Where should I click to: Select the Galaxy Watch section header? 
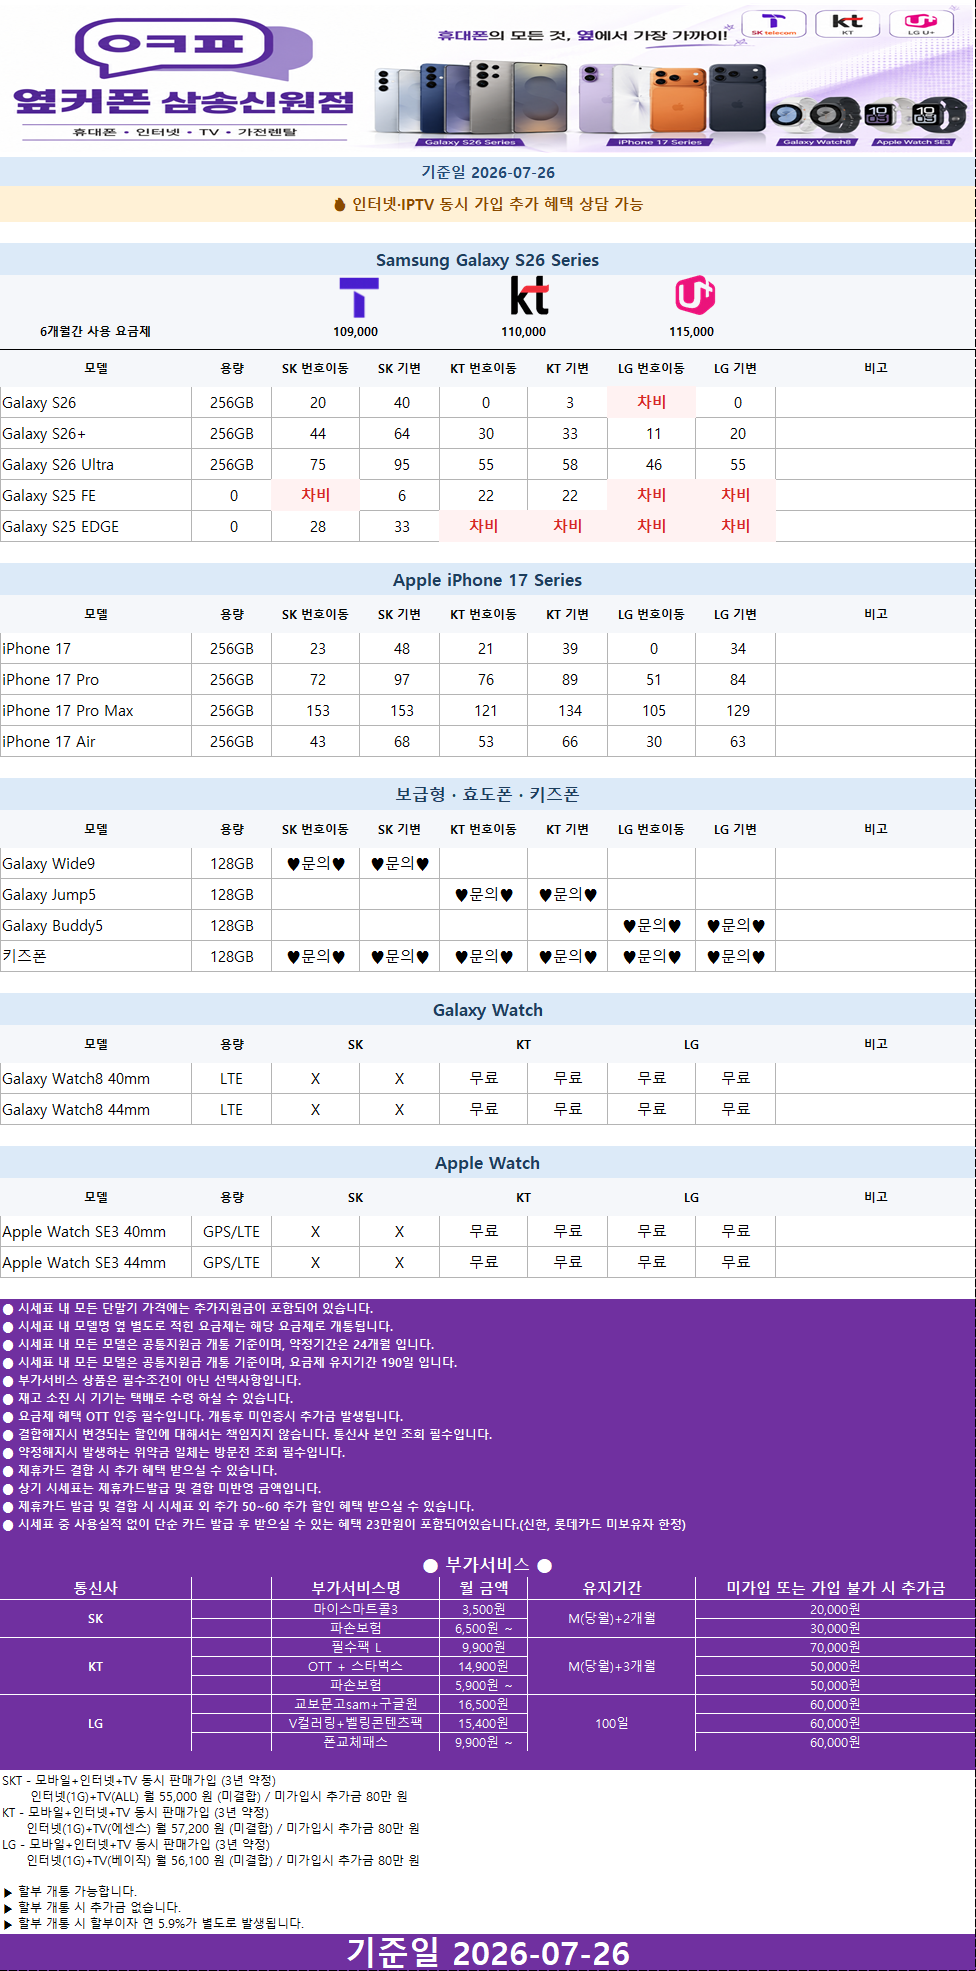click(x=488, y=1010)
